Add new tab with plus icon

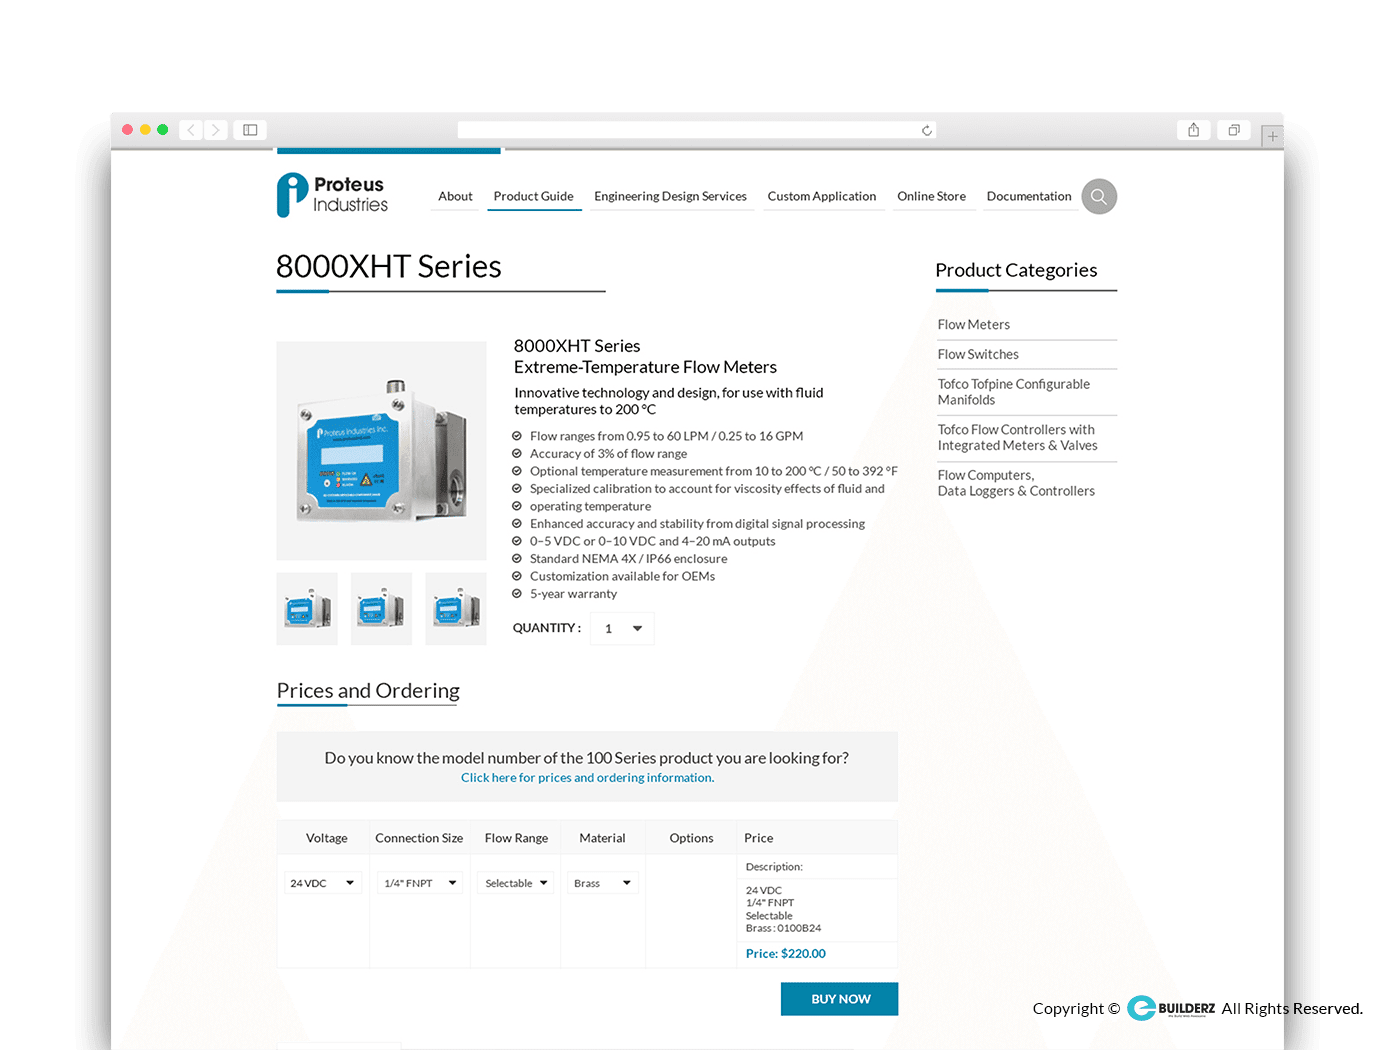1272,136
